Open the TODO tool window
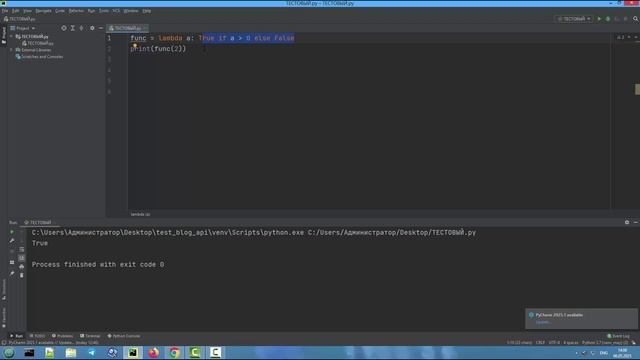Screen dimensions: 640x360 click(37, 336)
